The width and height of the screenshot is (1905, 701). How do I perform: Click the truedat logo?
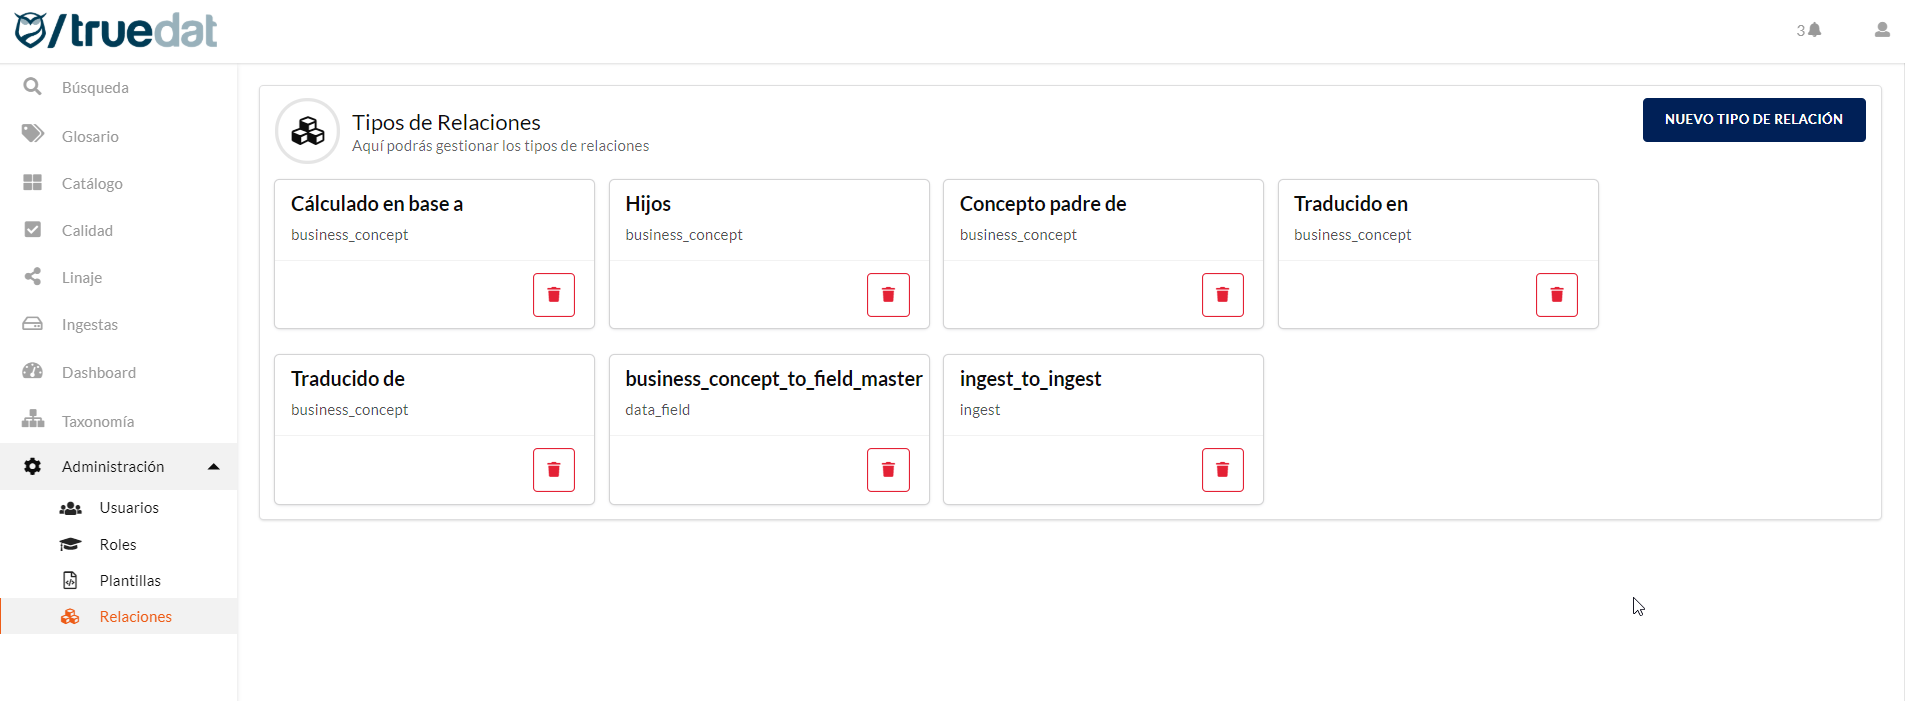pyautogui.click(x=116, y=31)
